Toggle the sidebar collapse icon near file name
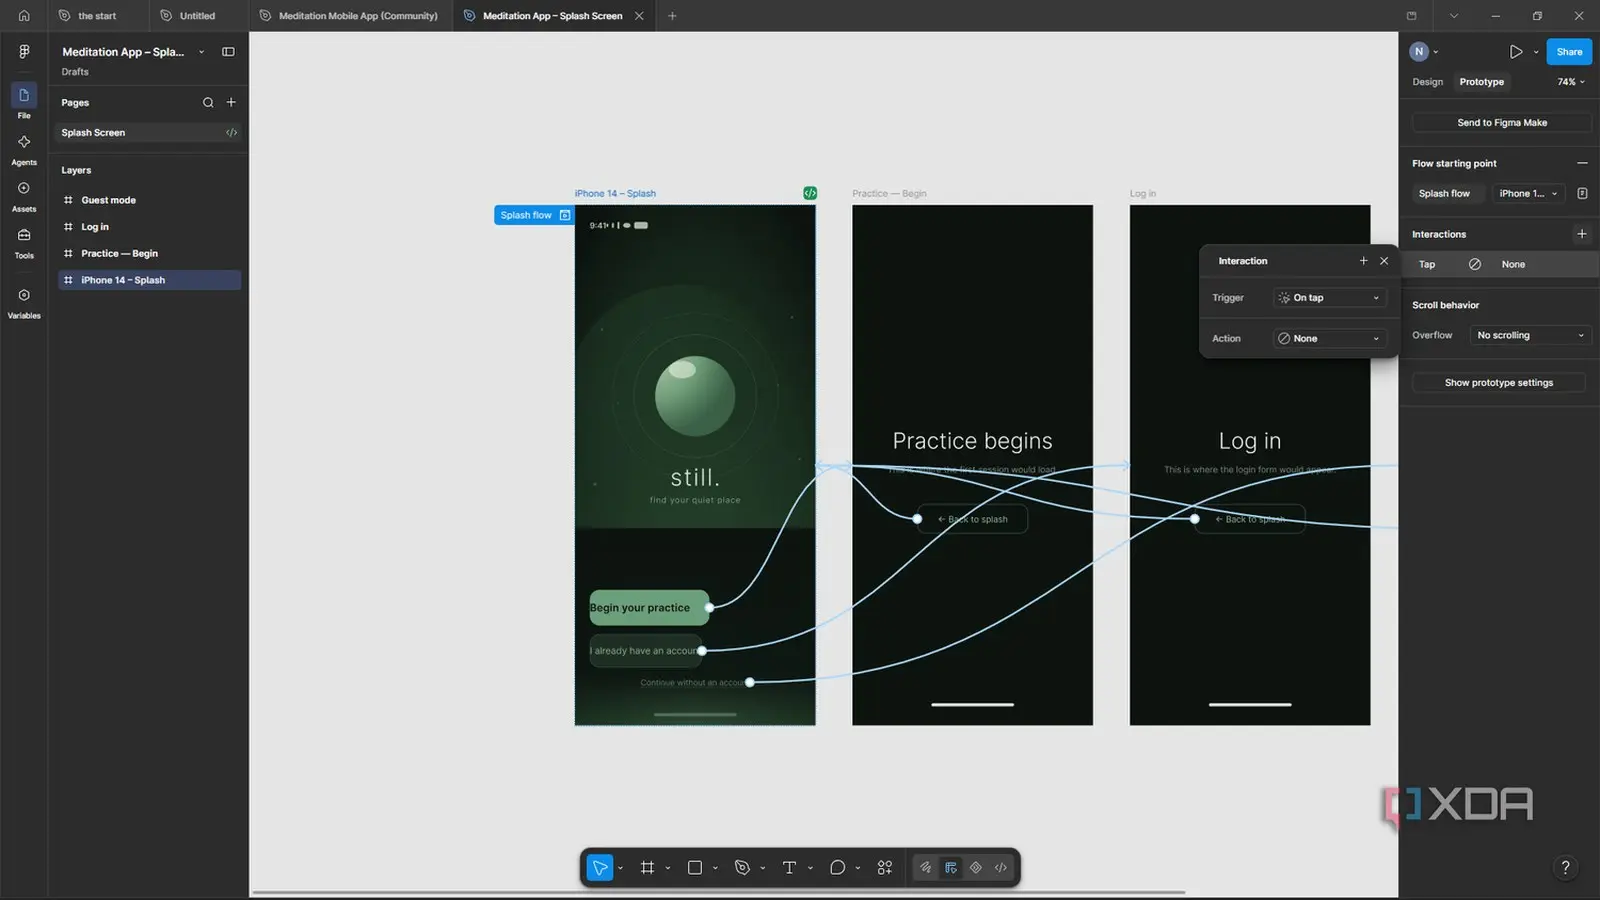The width and height of the screenshot is (1600, 900). 228,51
